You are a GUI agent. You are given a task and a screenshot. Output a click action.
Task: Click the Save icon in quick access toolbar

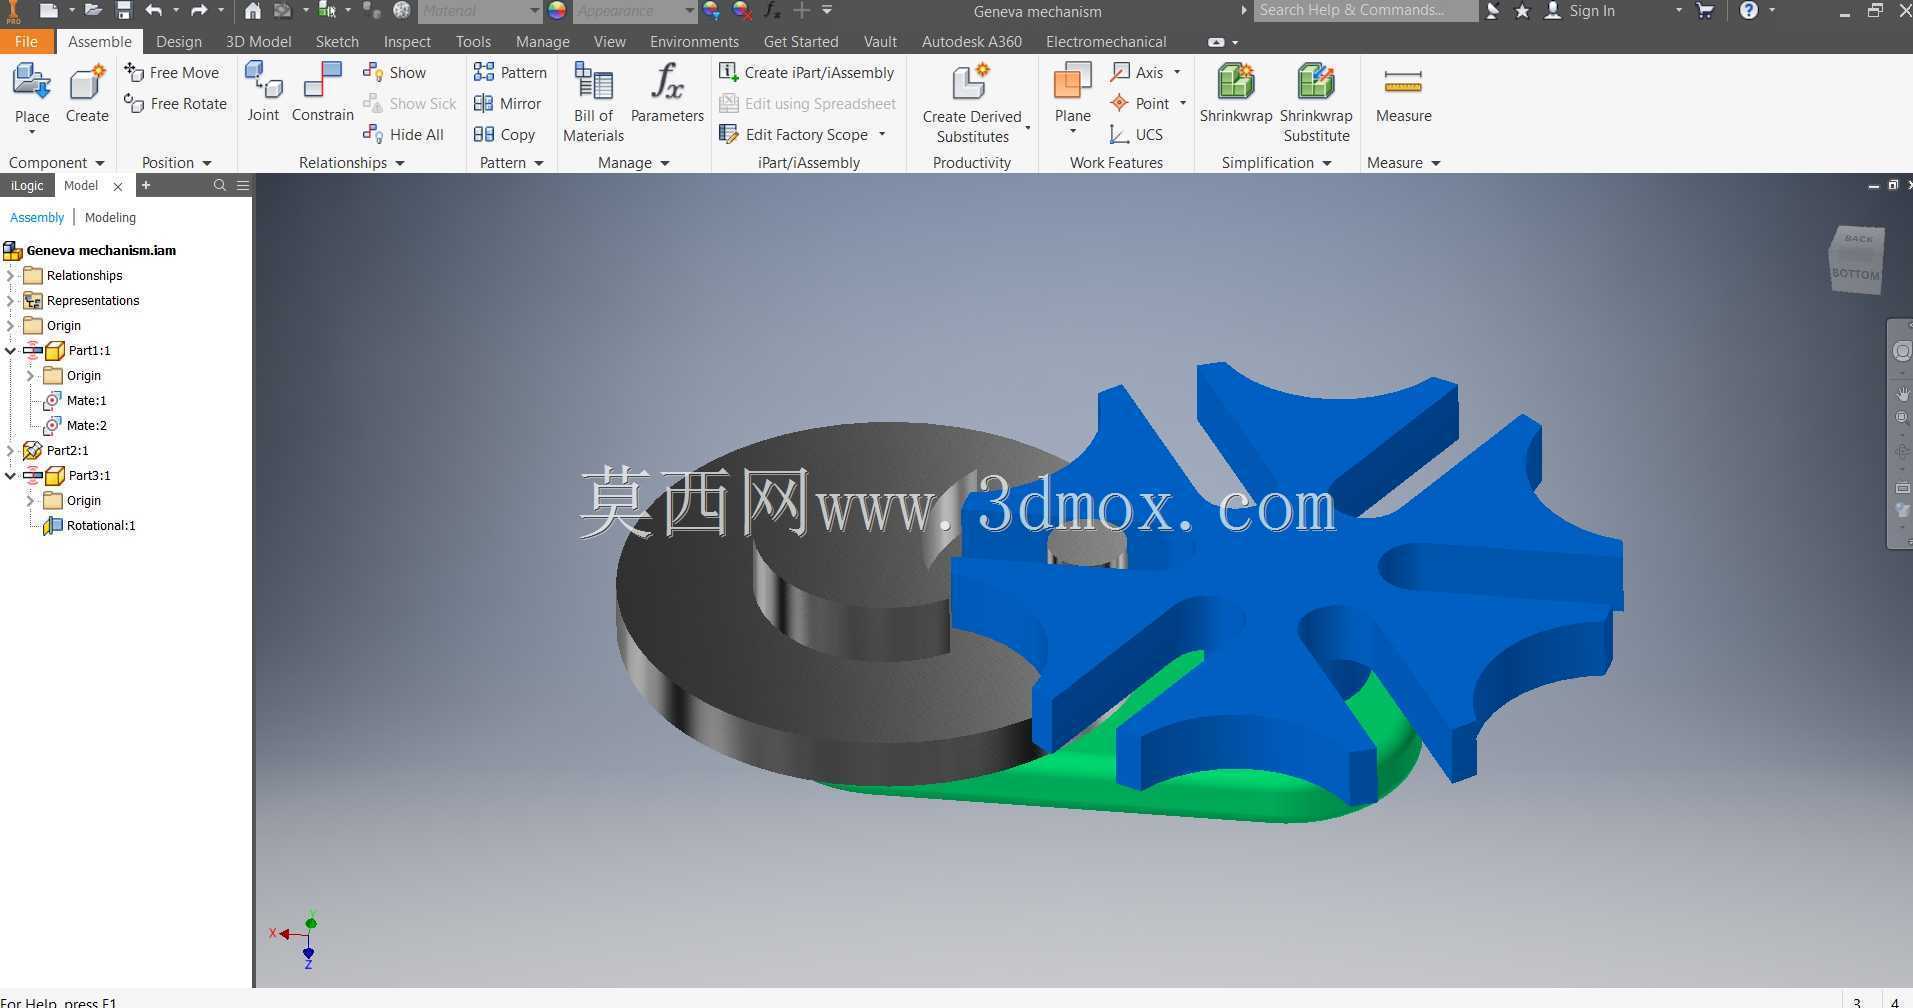pyautogui.click(x=124, y=11)
